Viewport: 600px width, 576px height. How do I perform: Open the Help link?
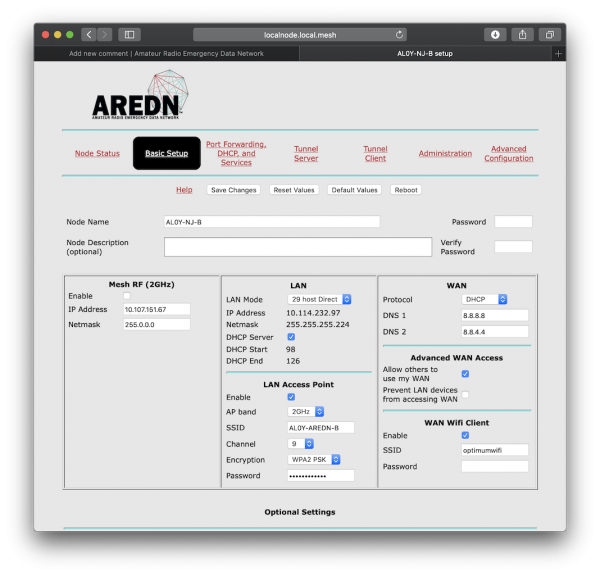184,190
